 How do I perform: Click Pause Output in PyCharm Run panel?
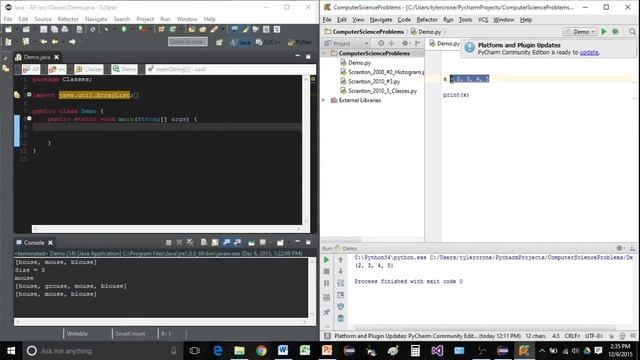pyautogui.click(x=327, y=283)
